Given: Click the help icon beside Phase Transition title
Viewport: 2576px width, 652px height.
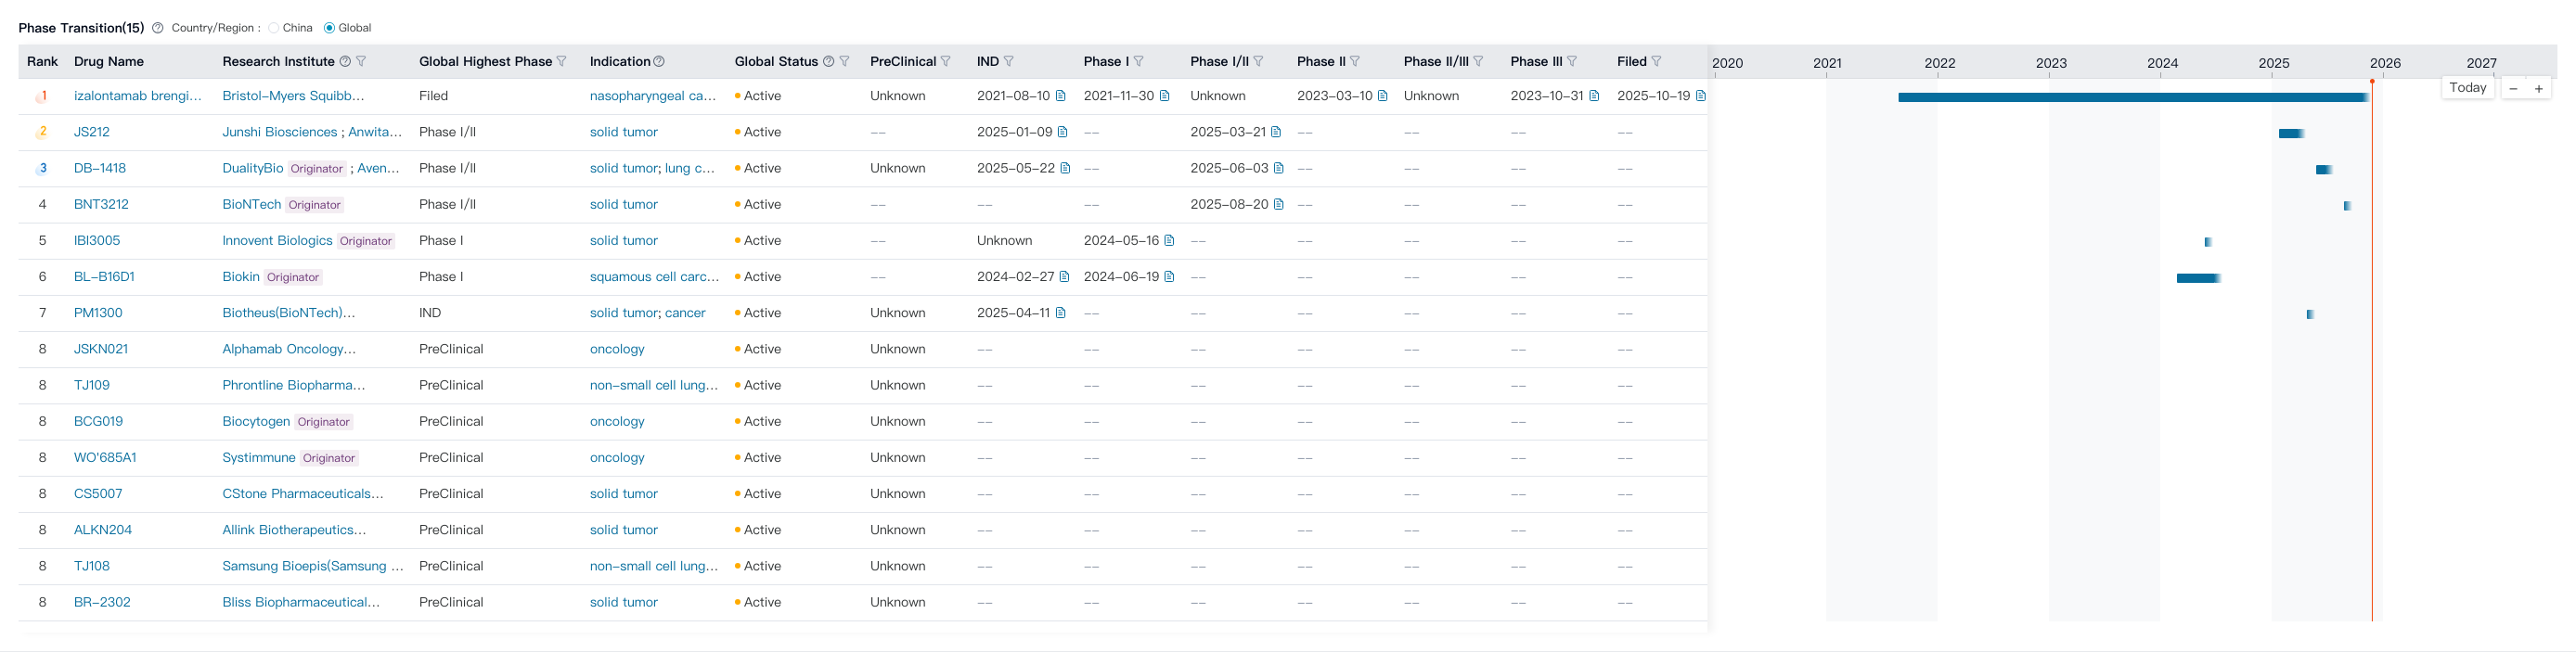Looking at the screenshot, I should 157,28.
